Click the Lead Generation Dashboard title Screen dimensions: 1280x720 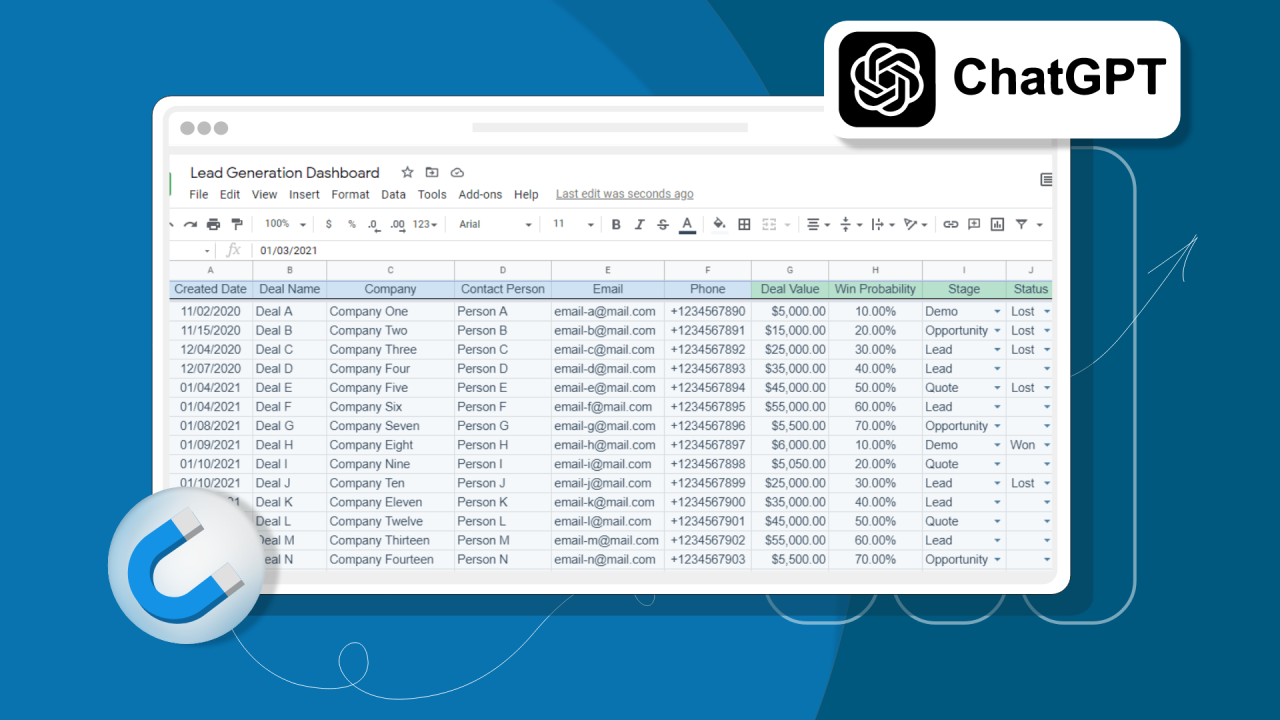point(285,172)
